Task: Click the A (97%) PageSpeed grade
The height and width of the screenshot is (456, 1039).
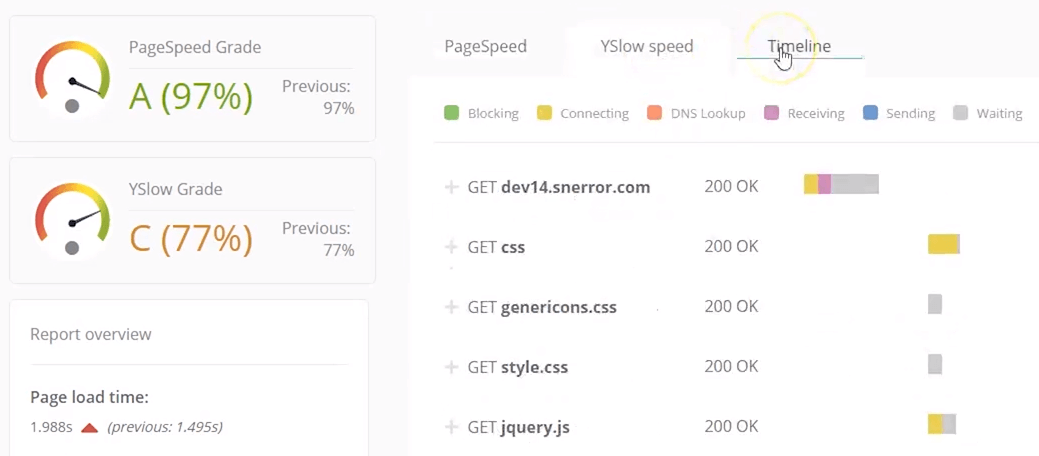Action: tap(191, 96)
